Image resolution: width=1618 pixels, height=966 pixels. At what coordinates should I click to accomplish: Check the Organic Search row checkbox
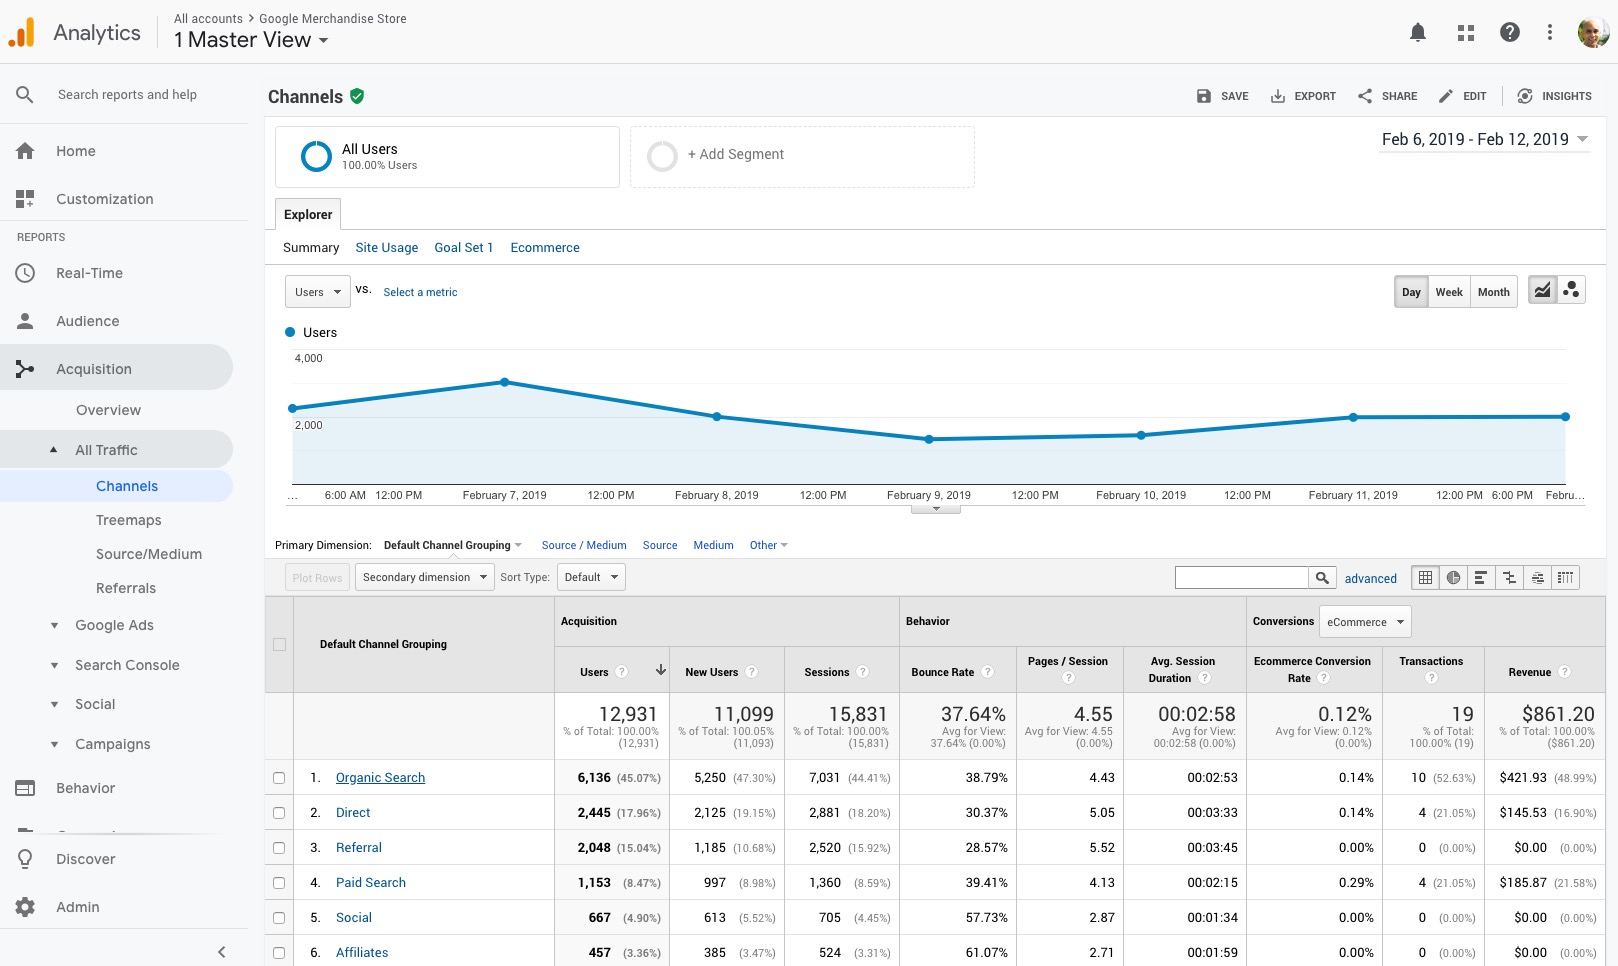[x=279, y=778]
